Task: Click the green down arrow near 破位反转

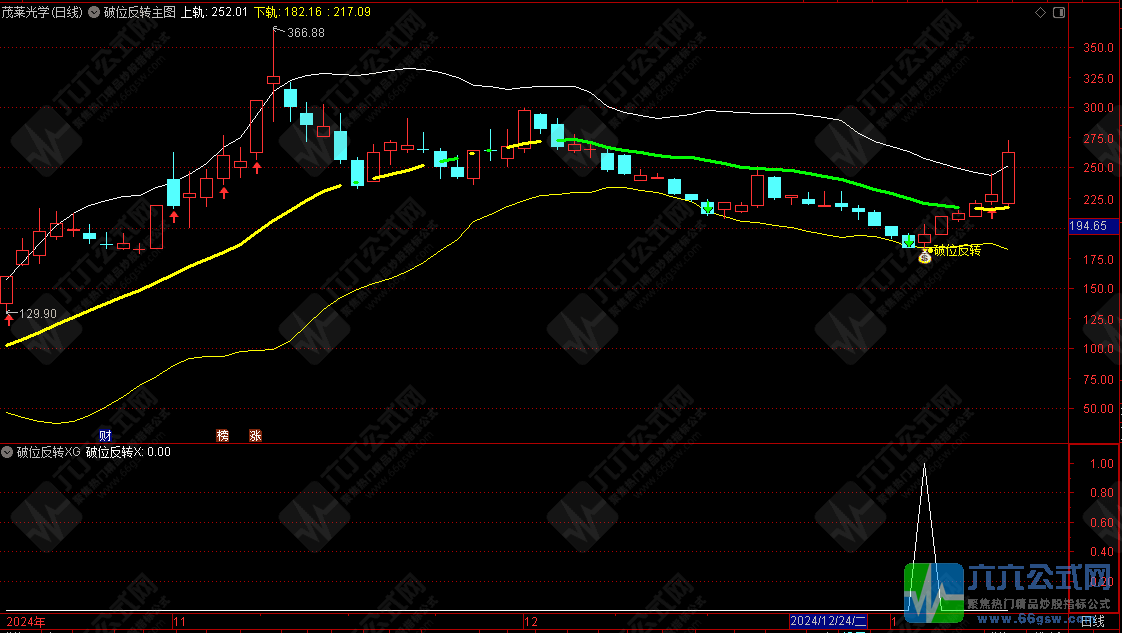Action: (x=908, y=242)
